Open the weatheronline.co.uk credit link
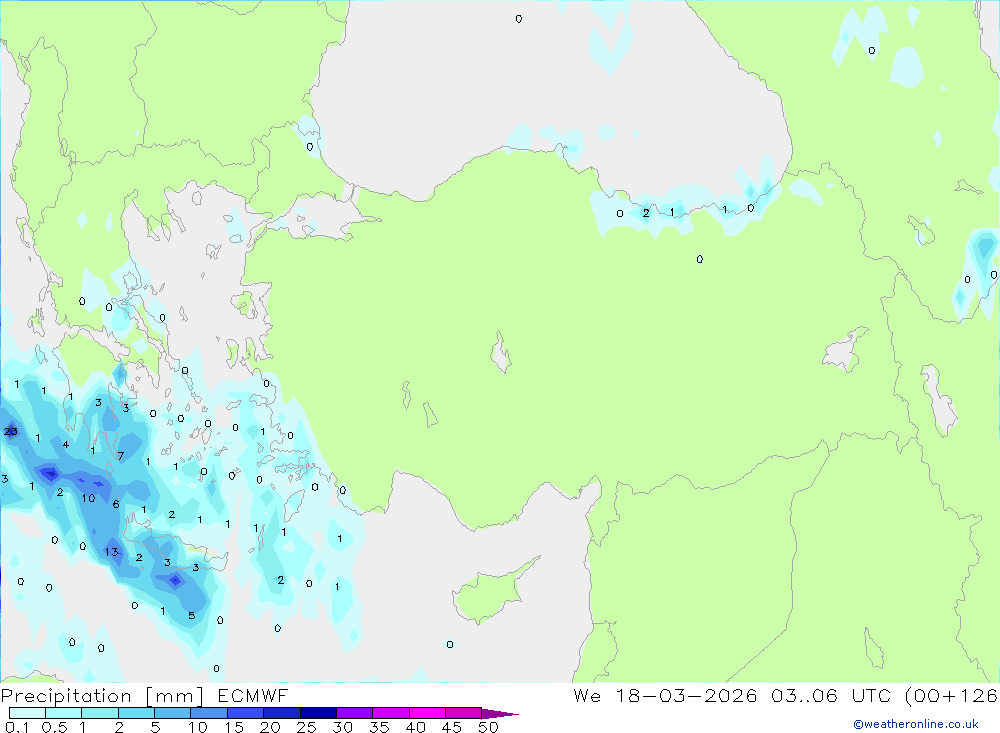Screen dimensions: 1000x733 (x=916, y=724)
